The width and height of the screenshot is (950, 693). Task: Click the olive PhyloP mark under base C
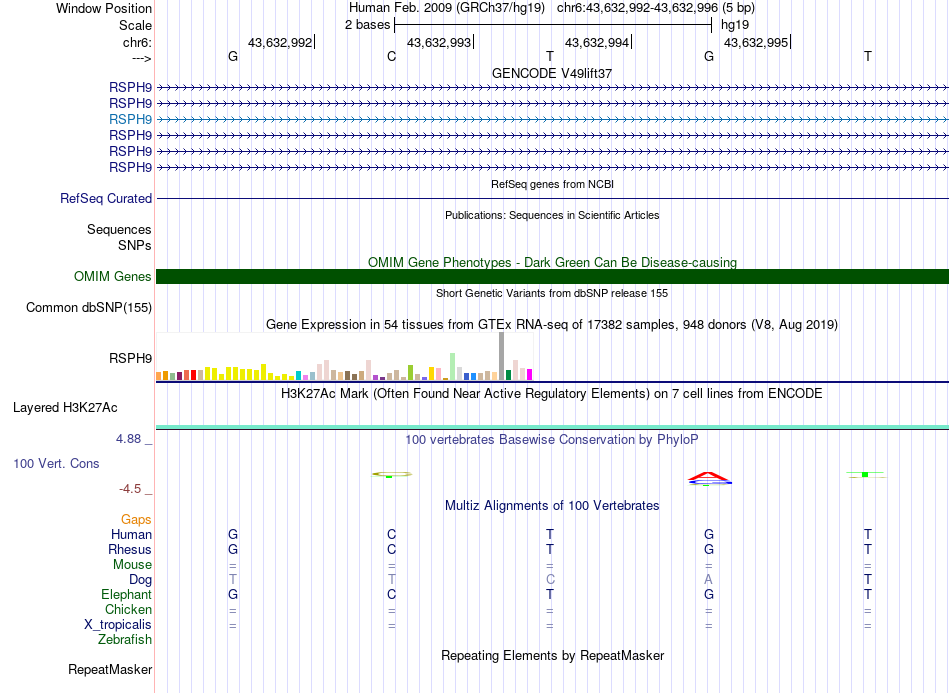pyautogui.click(x=392, y=474)
